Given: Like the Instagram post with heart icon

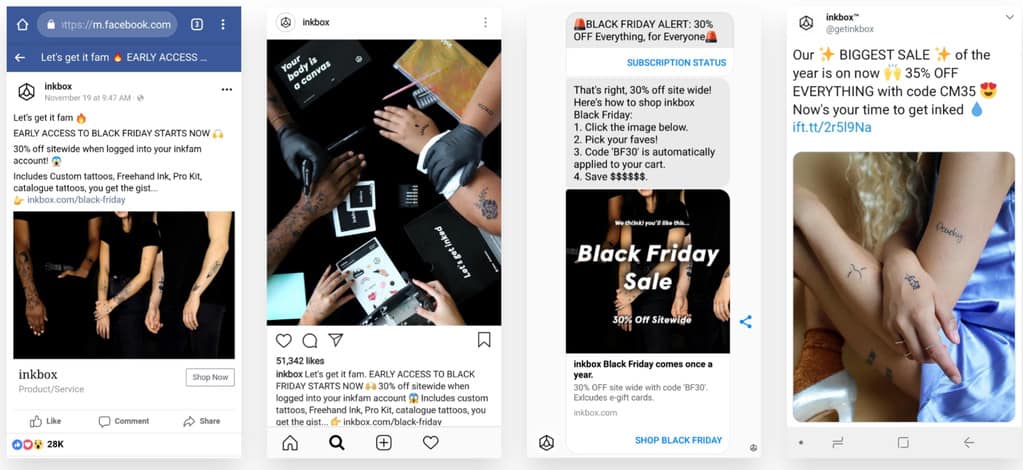Looking at the screenshot, I should click(x=284, y=340).
